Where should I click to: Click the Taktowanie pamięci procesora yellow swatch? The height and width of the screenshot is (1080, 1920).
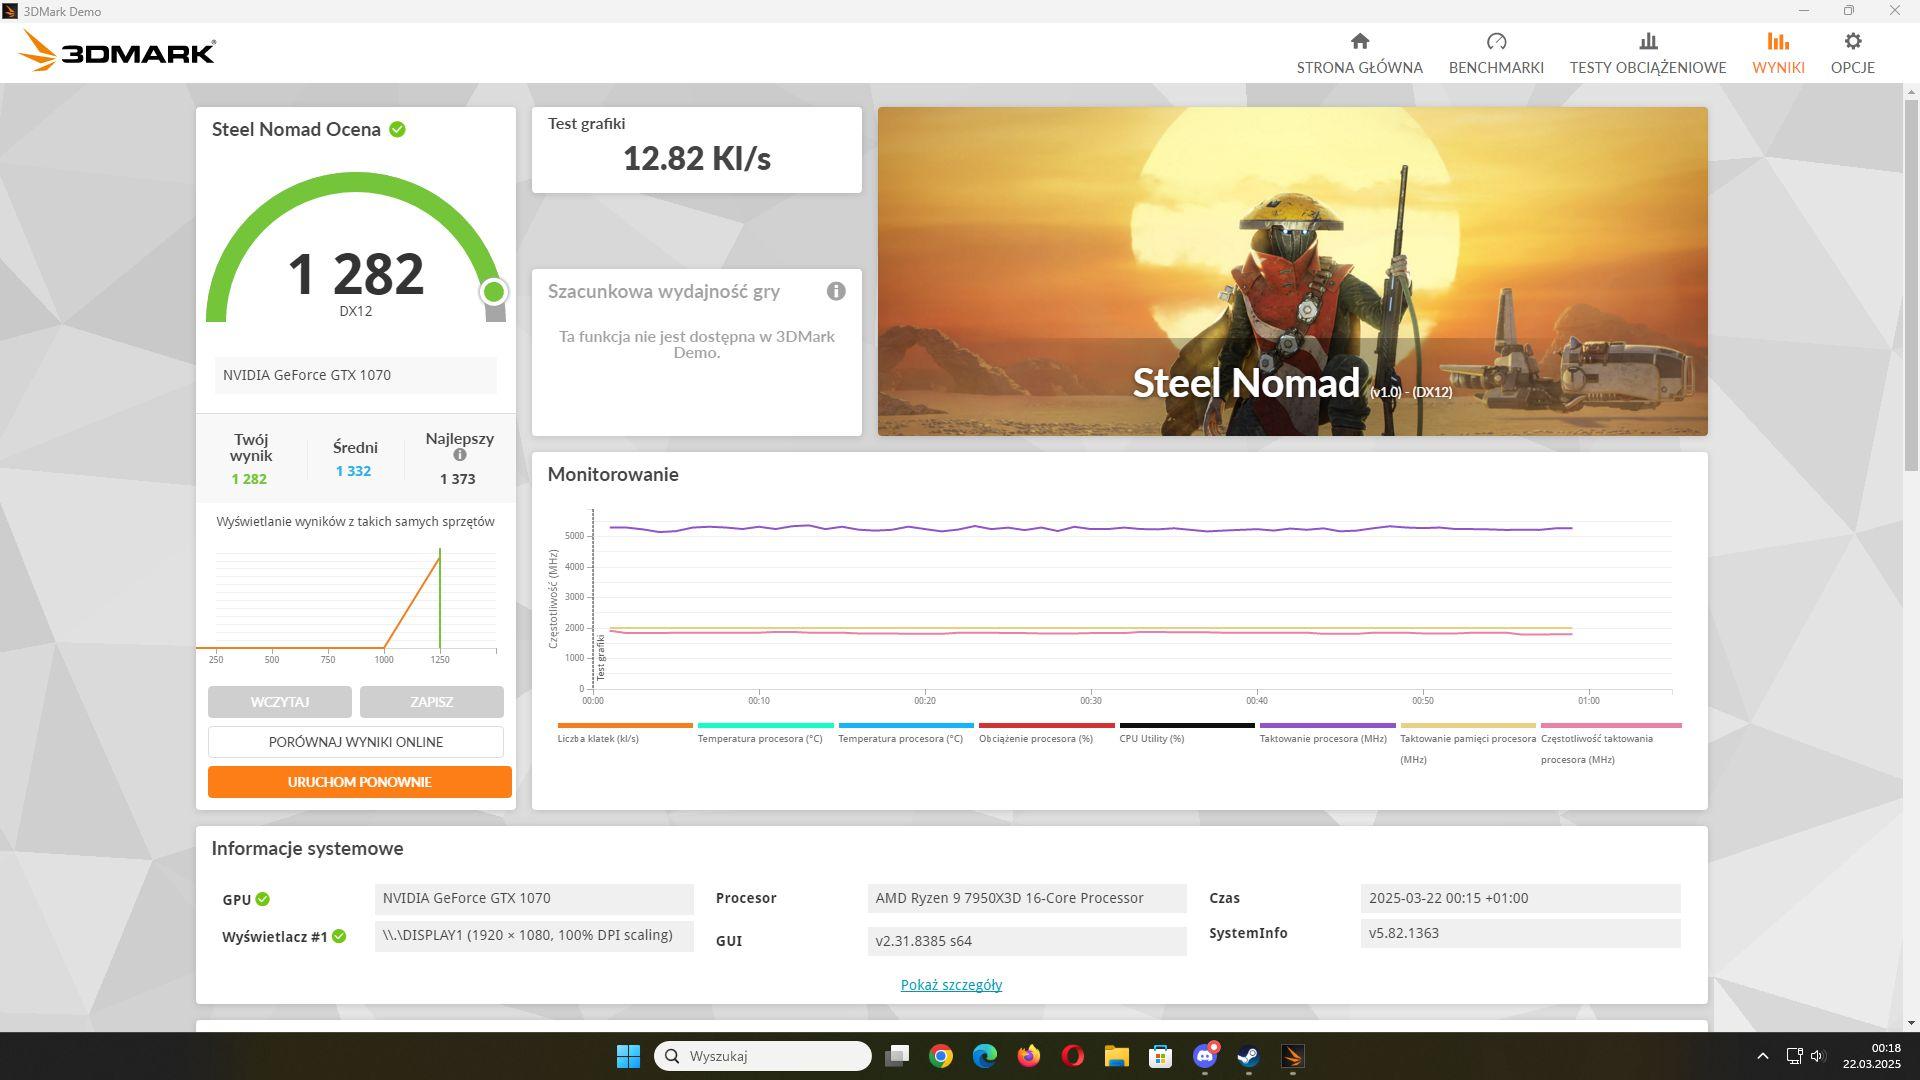(x=1467, y=726)
